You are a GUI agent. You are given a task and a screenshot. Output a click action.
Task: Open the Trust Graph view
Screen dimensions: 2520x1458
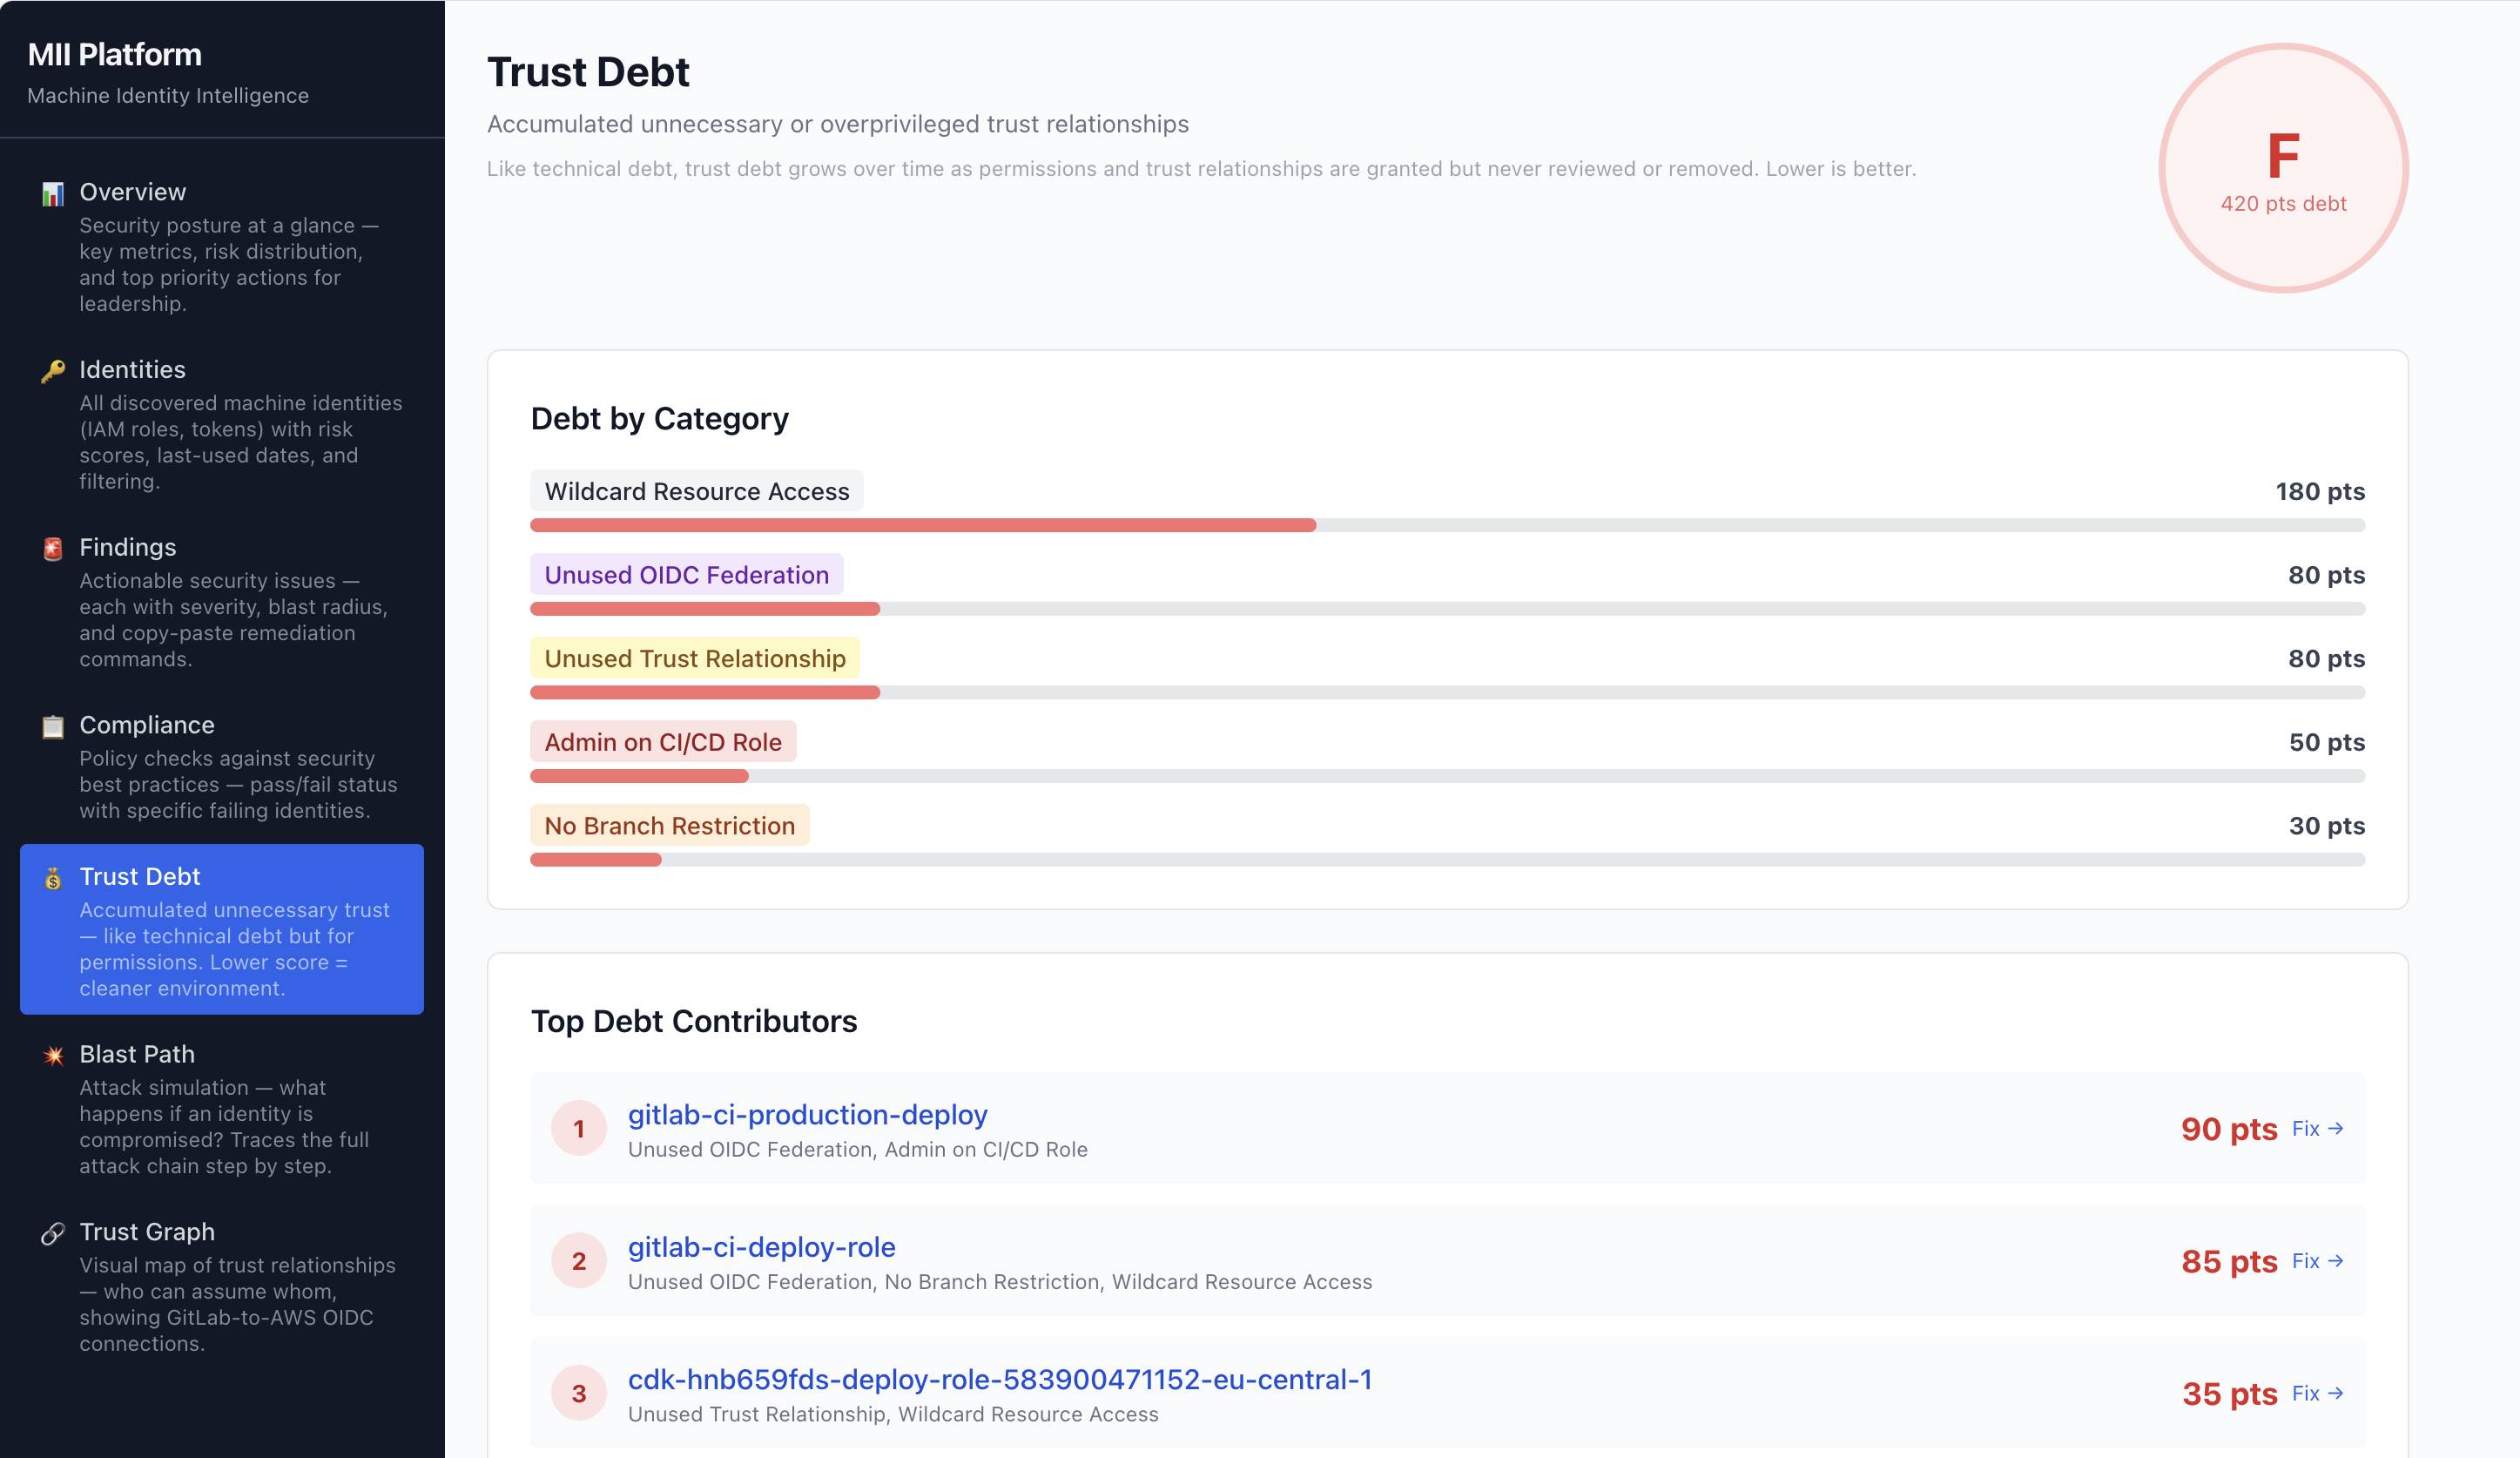(222, 1286)
